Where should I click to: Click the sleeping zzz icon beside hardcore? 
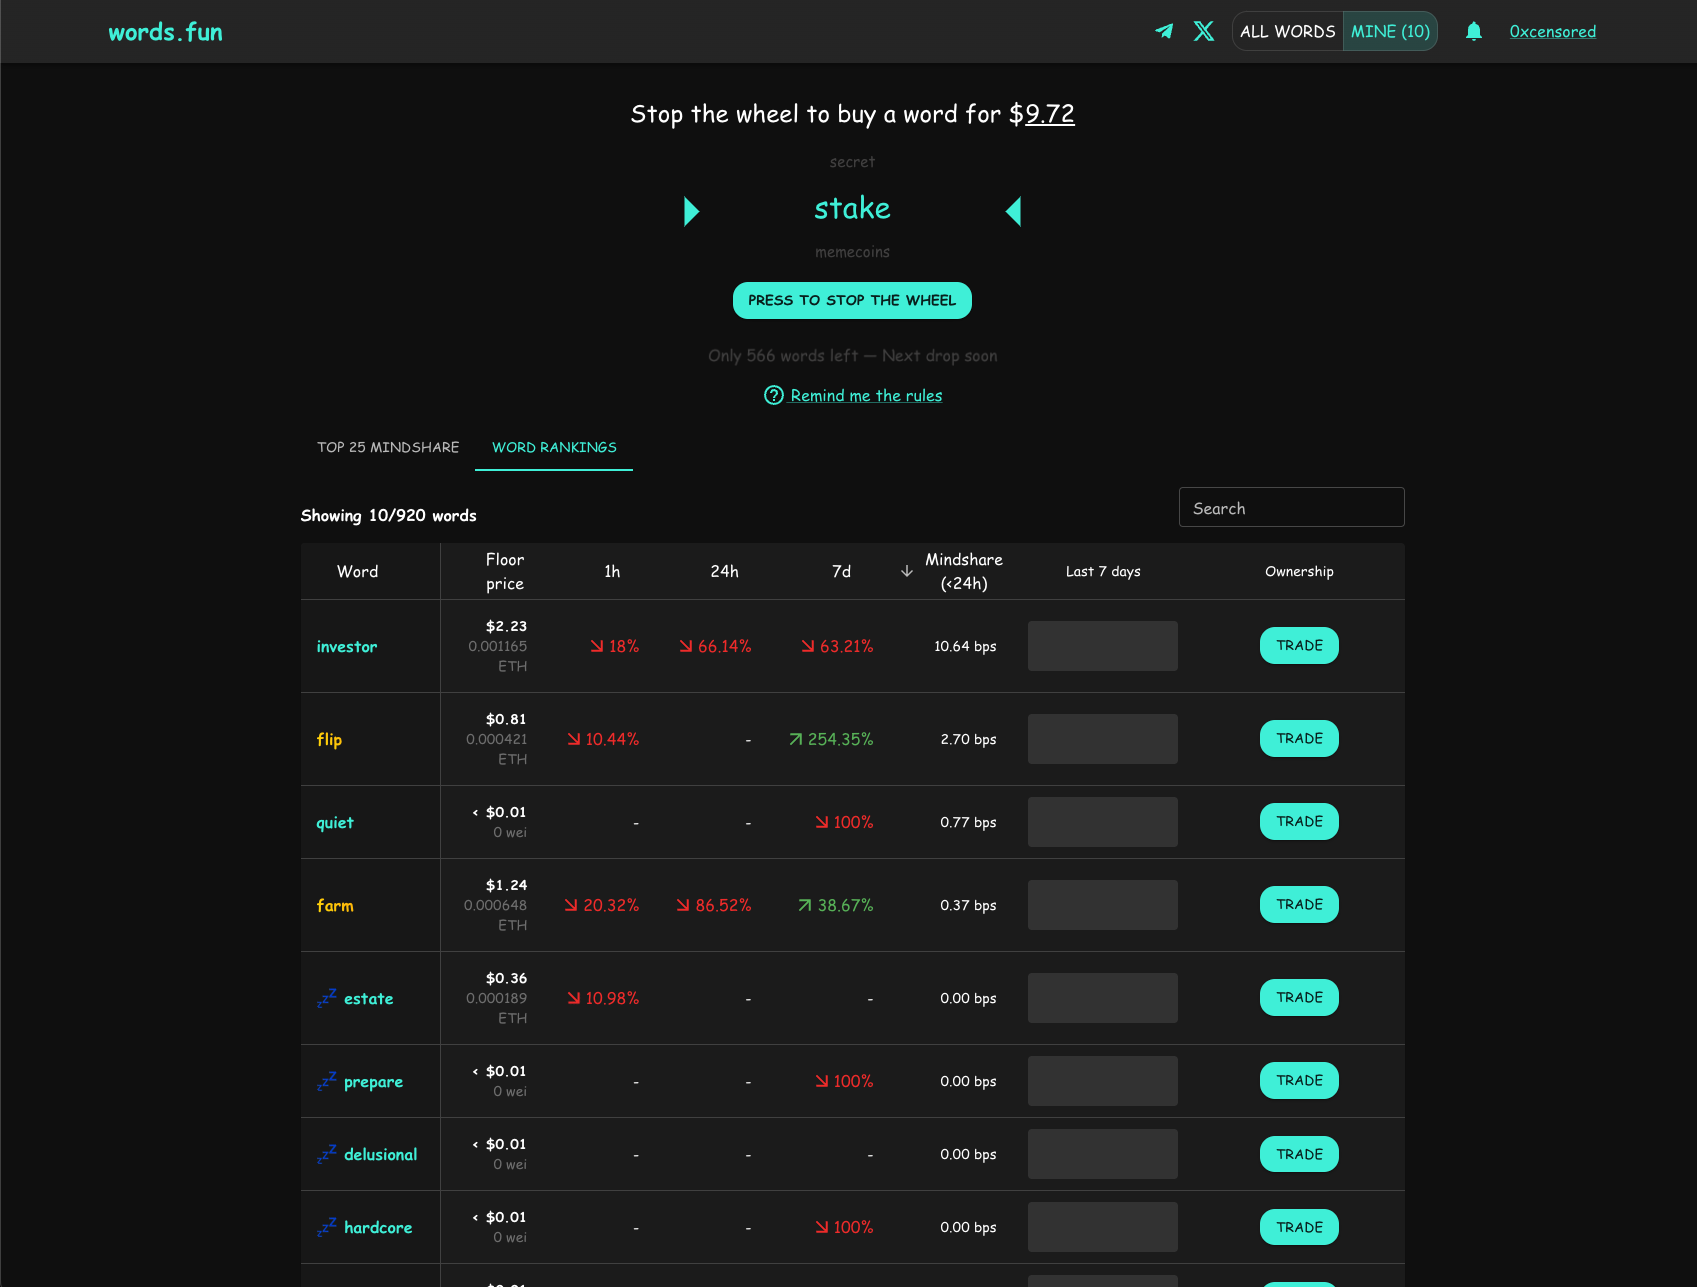pos(327,1227)
